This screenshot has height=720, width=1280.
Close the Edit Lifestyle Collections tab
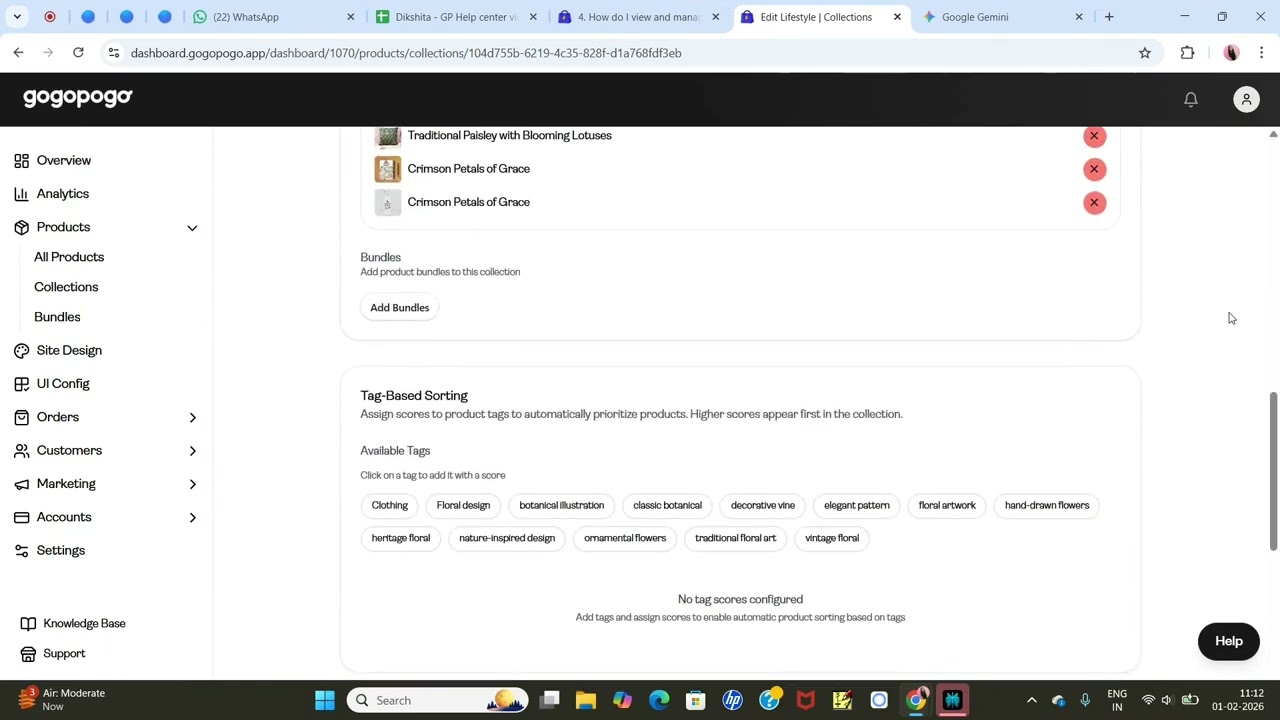(x=897, y=17)
